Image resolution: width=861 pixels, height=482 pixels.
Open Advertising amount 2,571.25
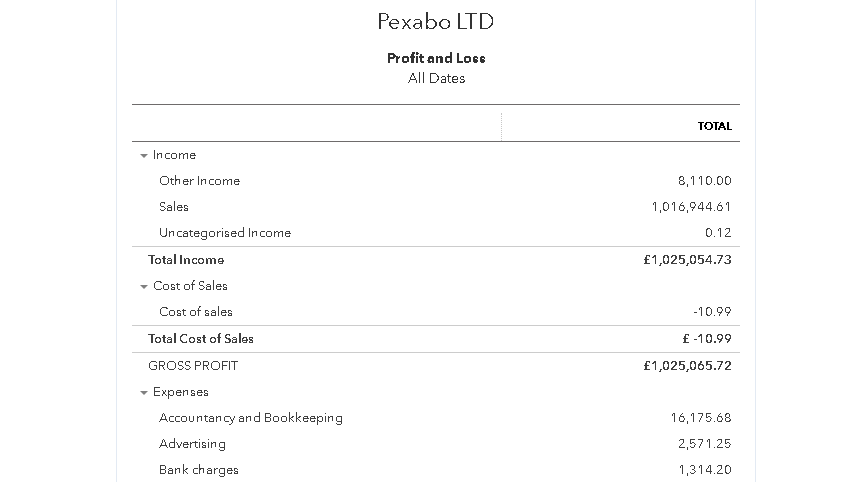705,444
